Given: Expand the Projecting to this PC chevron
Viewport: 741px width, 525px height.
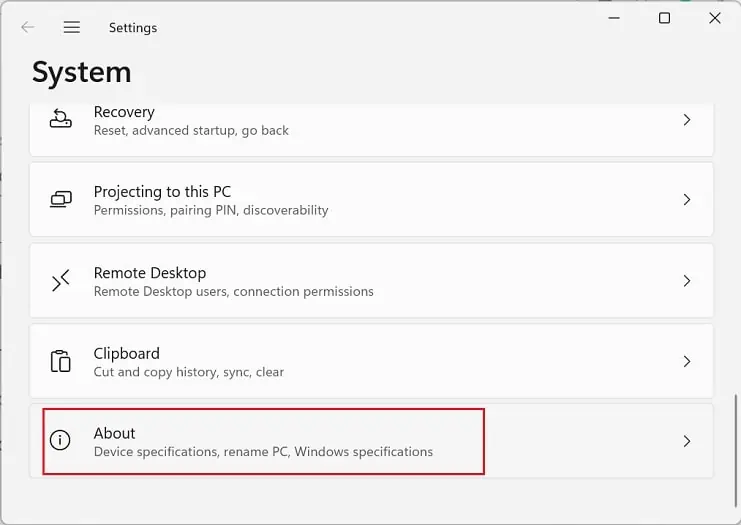Looking at the screenshot, I should (x=686, y=200).
